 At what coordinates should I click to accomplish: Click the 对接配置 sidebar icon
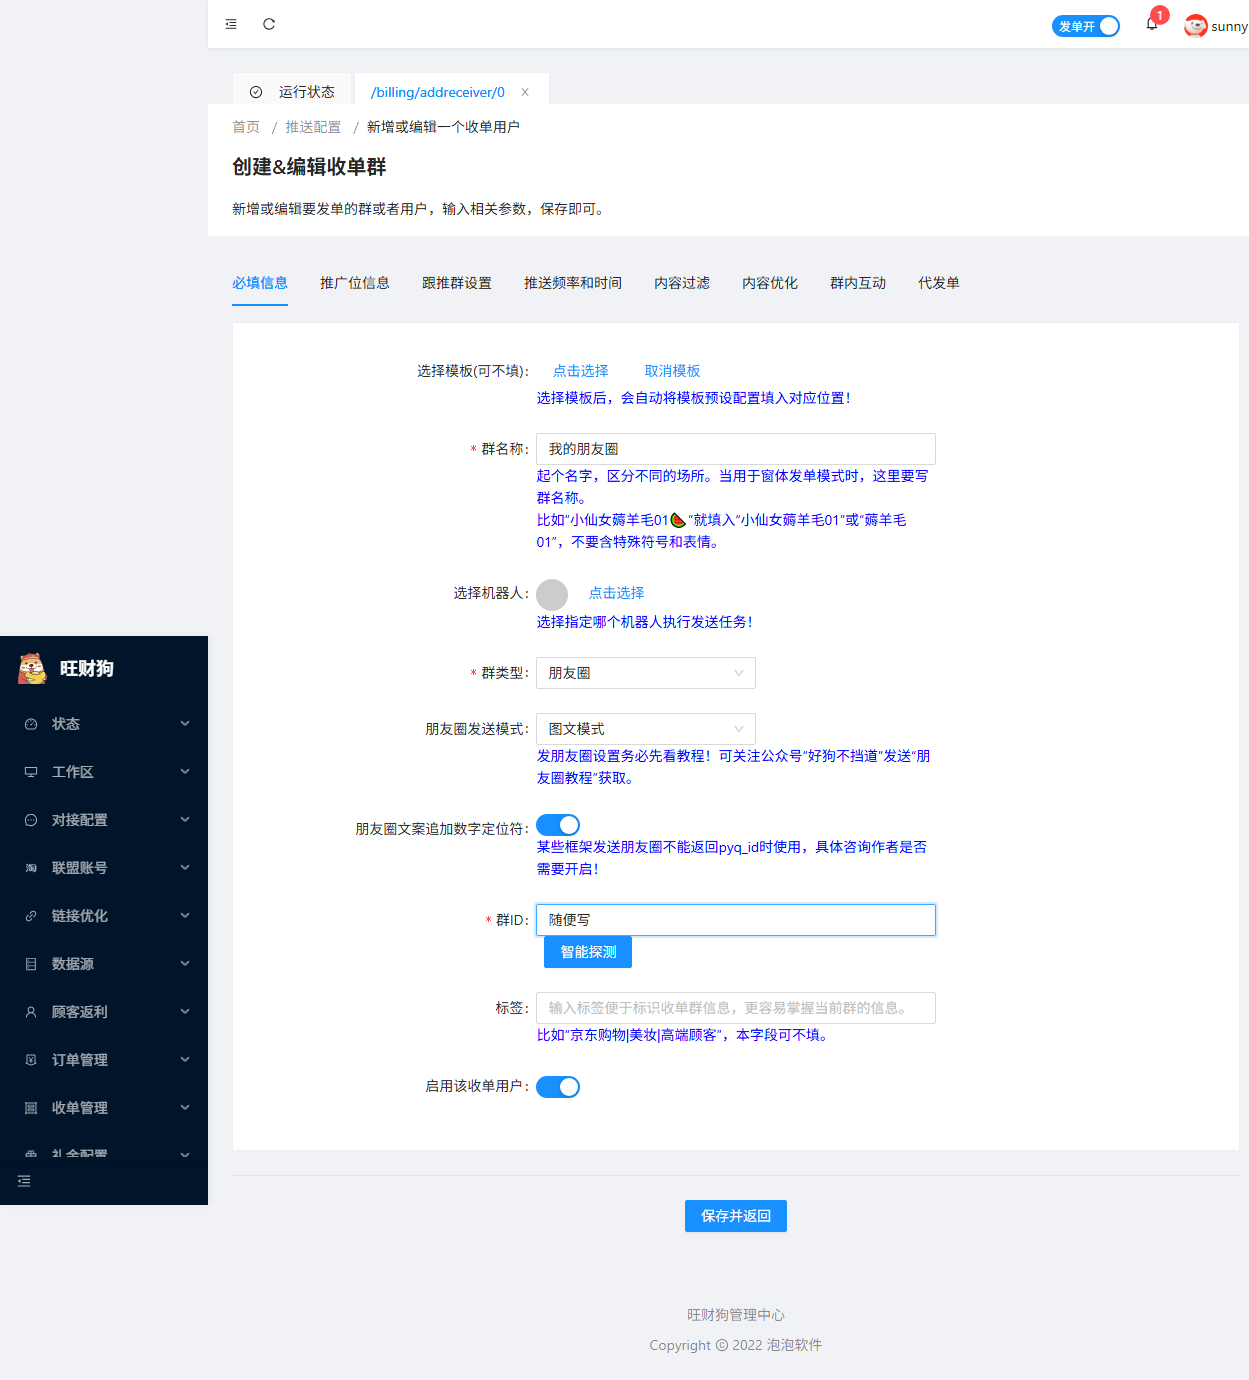click(x=31, y=820)
